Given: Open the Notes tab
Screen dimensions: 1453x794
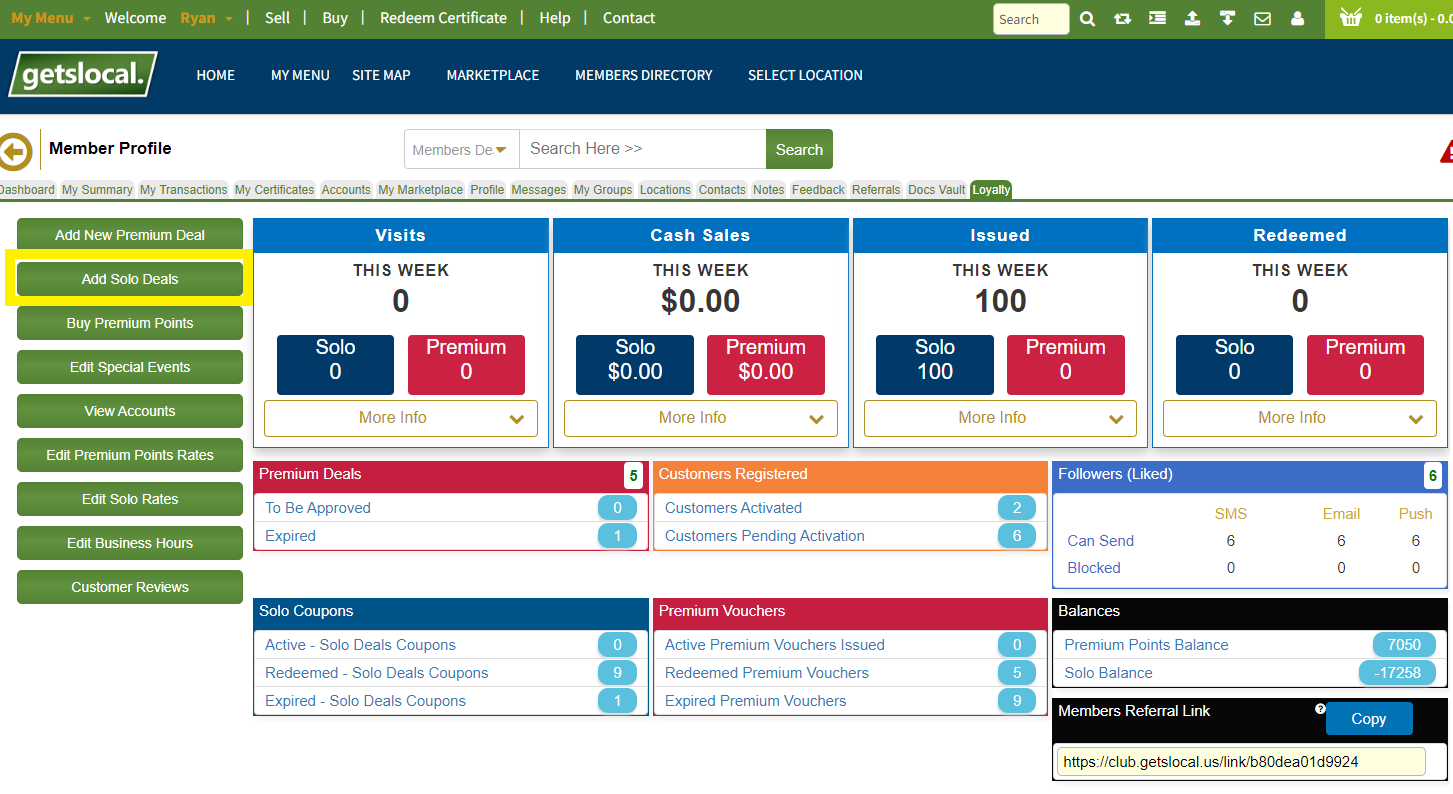Looking at the screenshot, I should (x=769, y=190).
